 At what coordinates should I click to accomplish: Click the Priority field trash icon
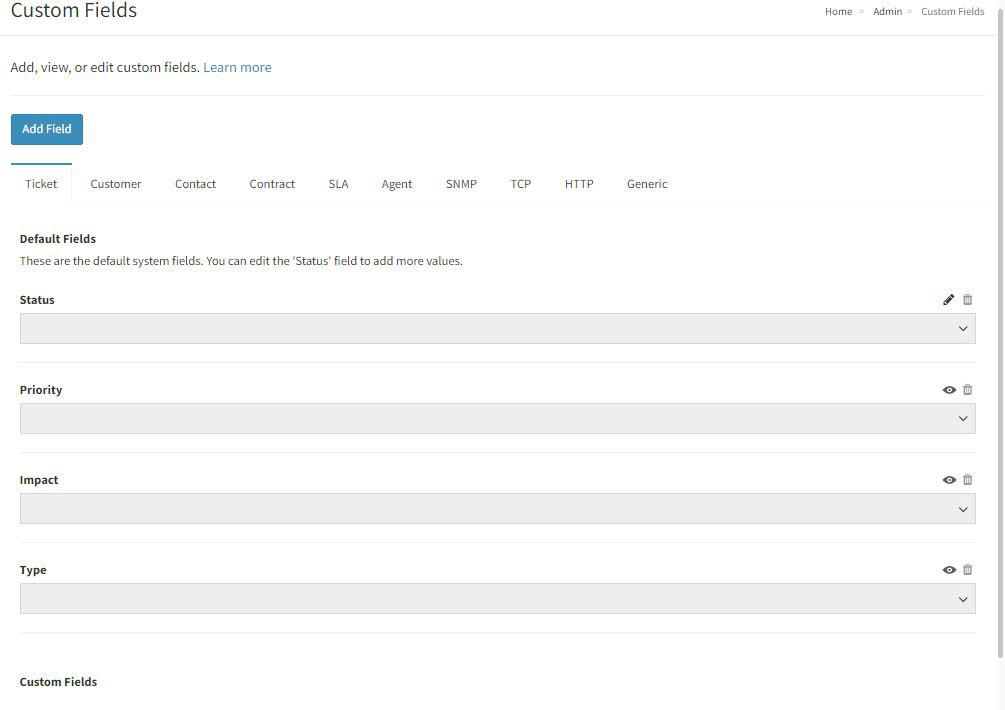[968, 390]
